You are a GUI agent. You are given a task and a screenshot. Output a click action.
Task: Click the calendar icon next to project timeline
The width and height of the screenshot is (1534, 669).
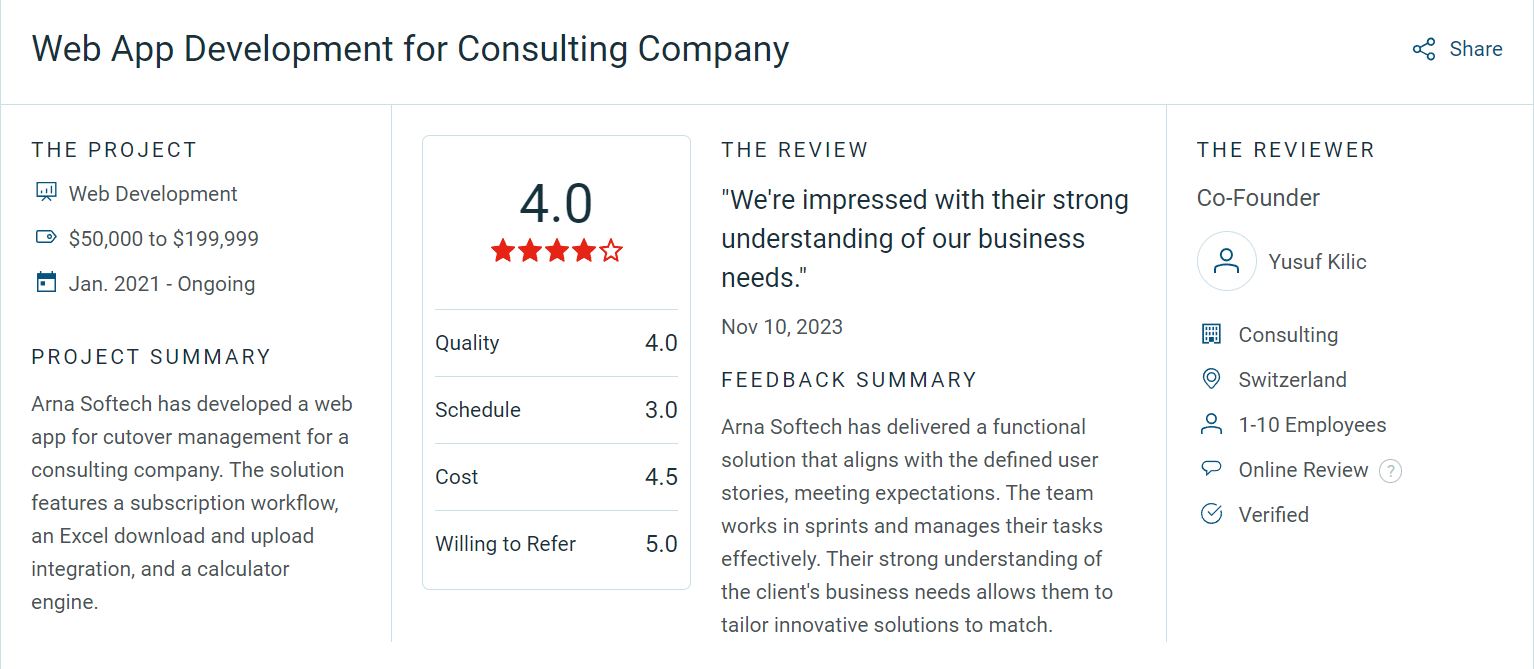tap(44, 282)
